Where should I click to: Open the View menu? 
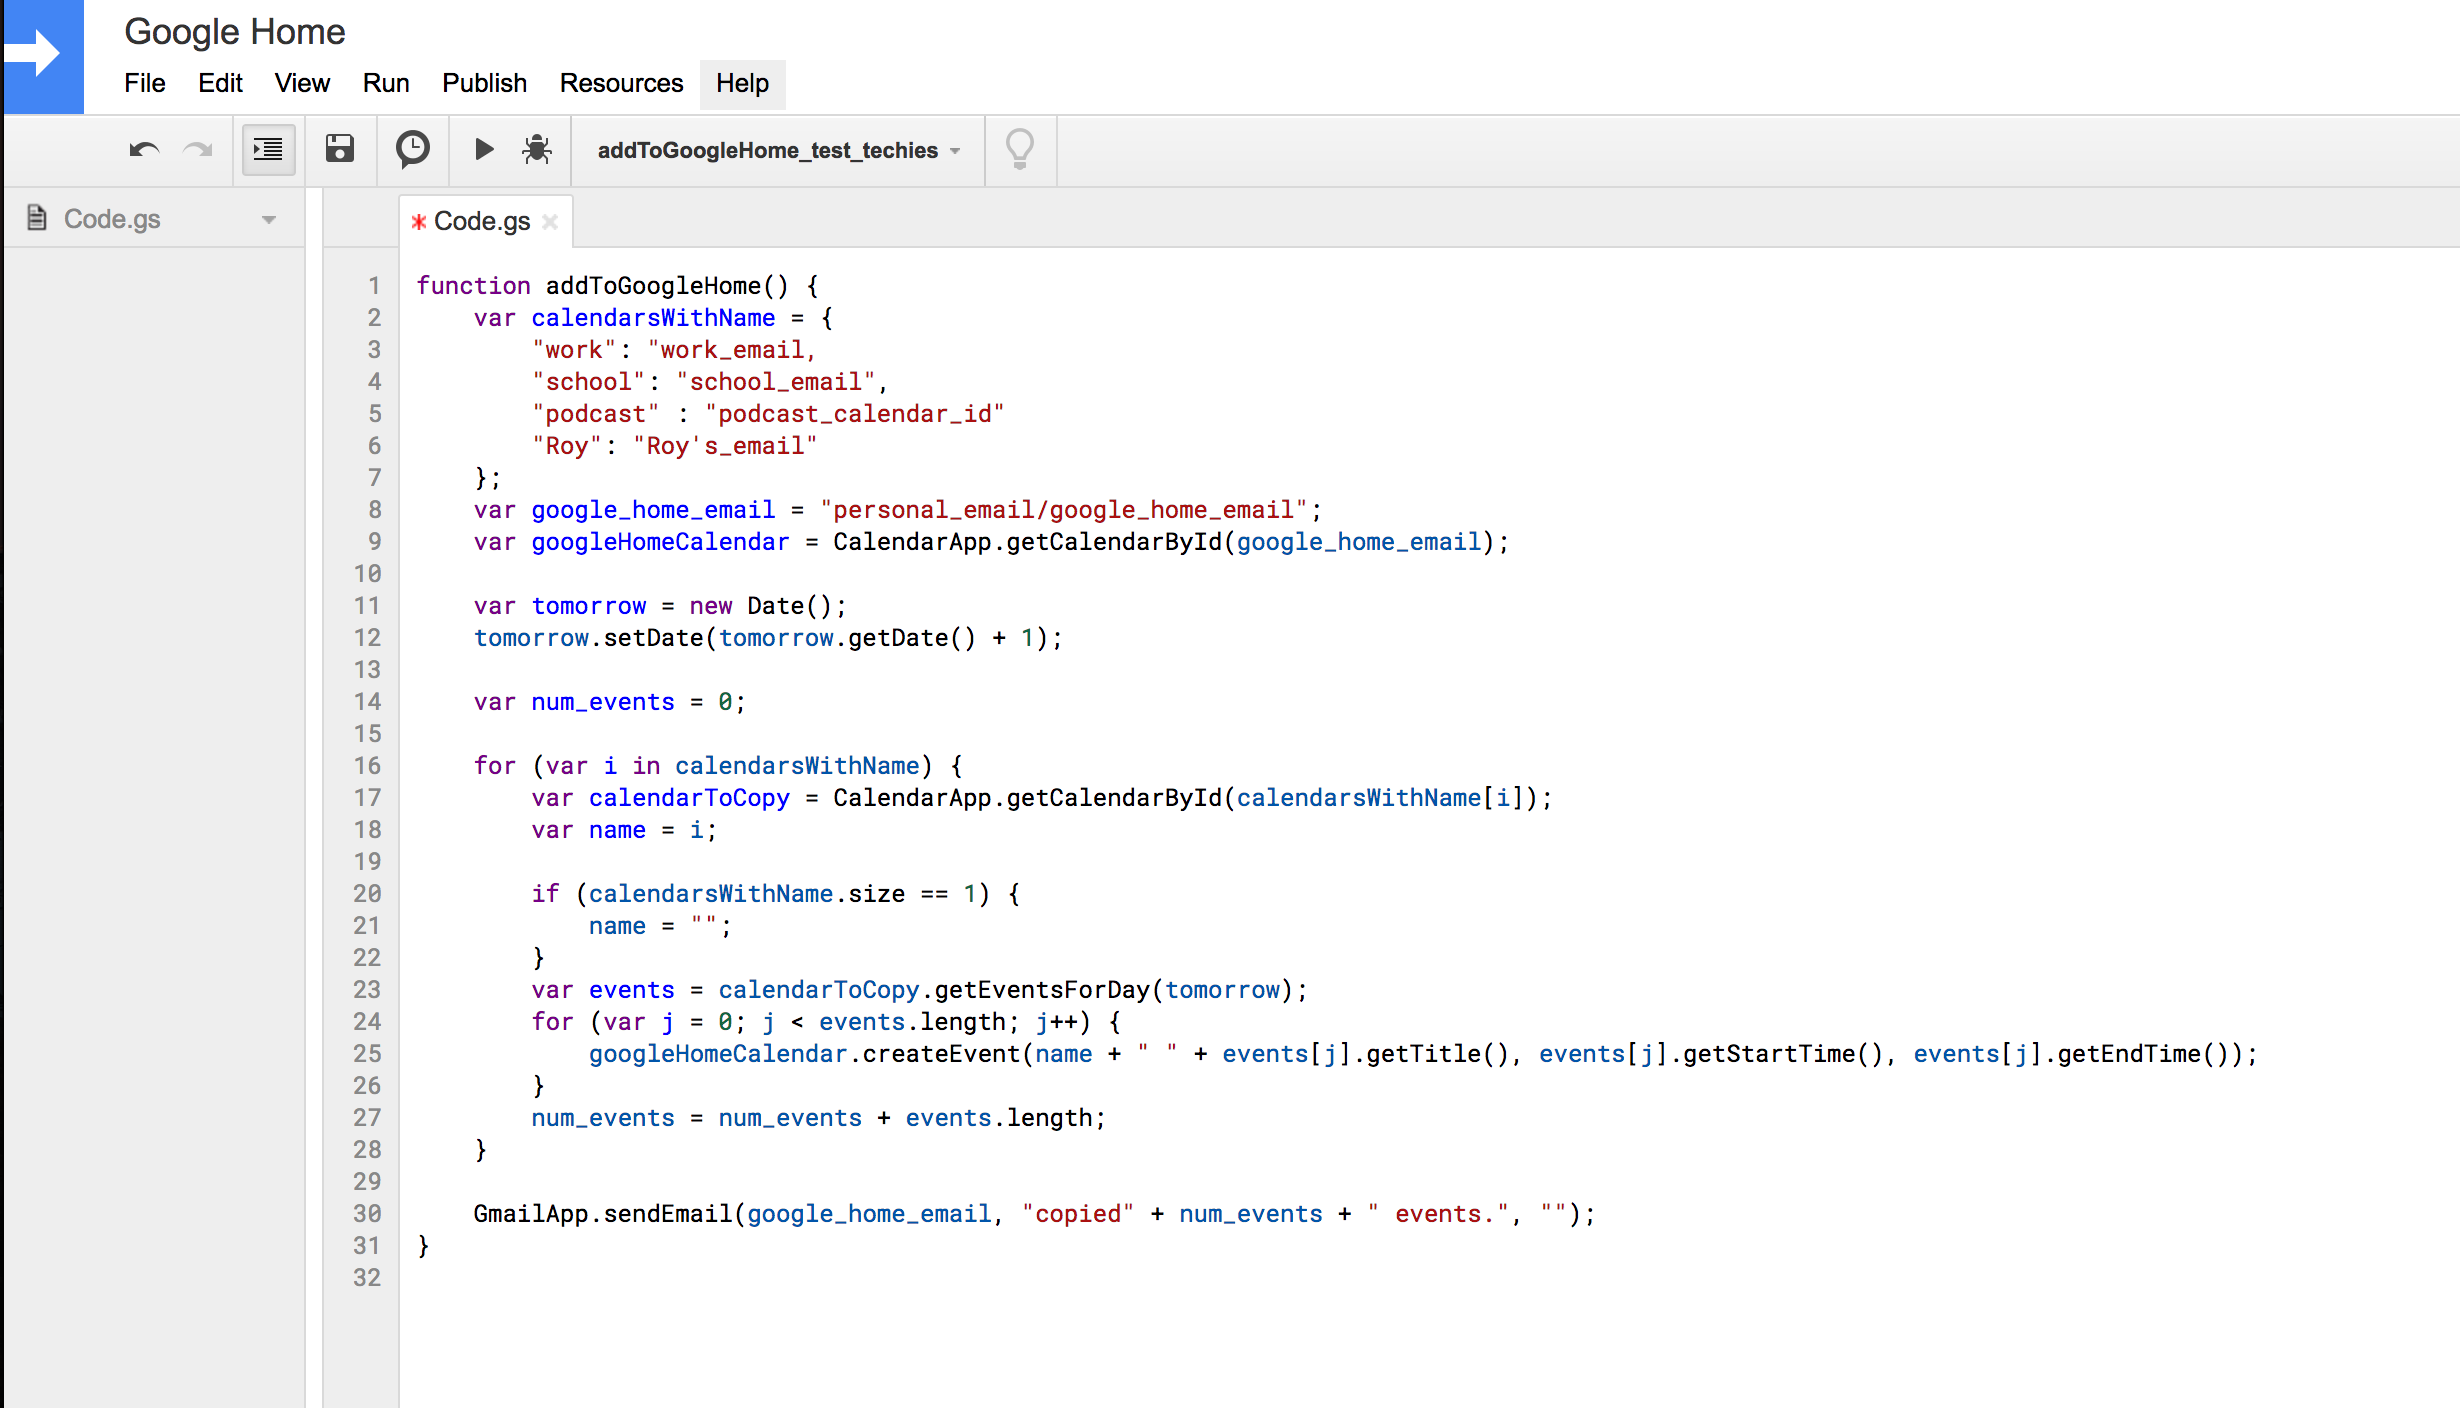[302, 83]
